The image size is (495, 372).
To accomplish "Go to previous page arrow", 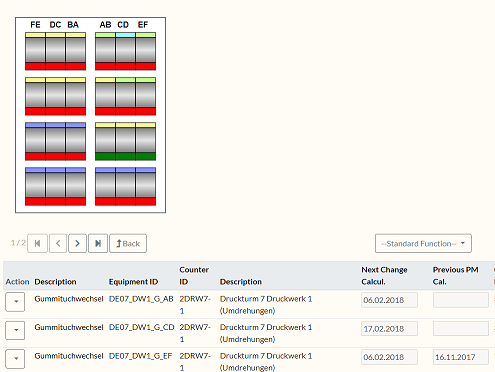I will (x=58, y=243).
